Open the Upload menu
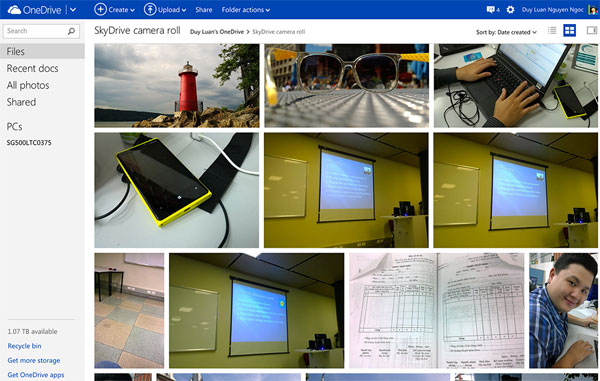The height and width of the screenshot is (381, 600). click(x=165, y=10)
